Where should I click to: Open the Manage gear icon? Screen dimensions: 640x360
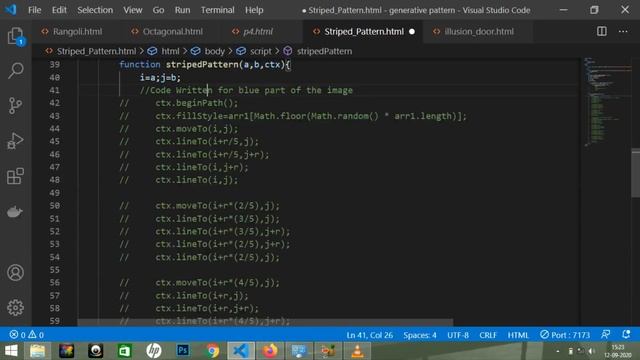click(16, 308)
